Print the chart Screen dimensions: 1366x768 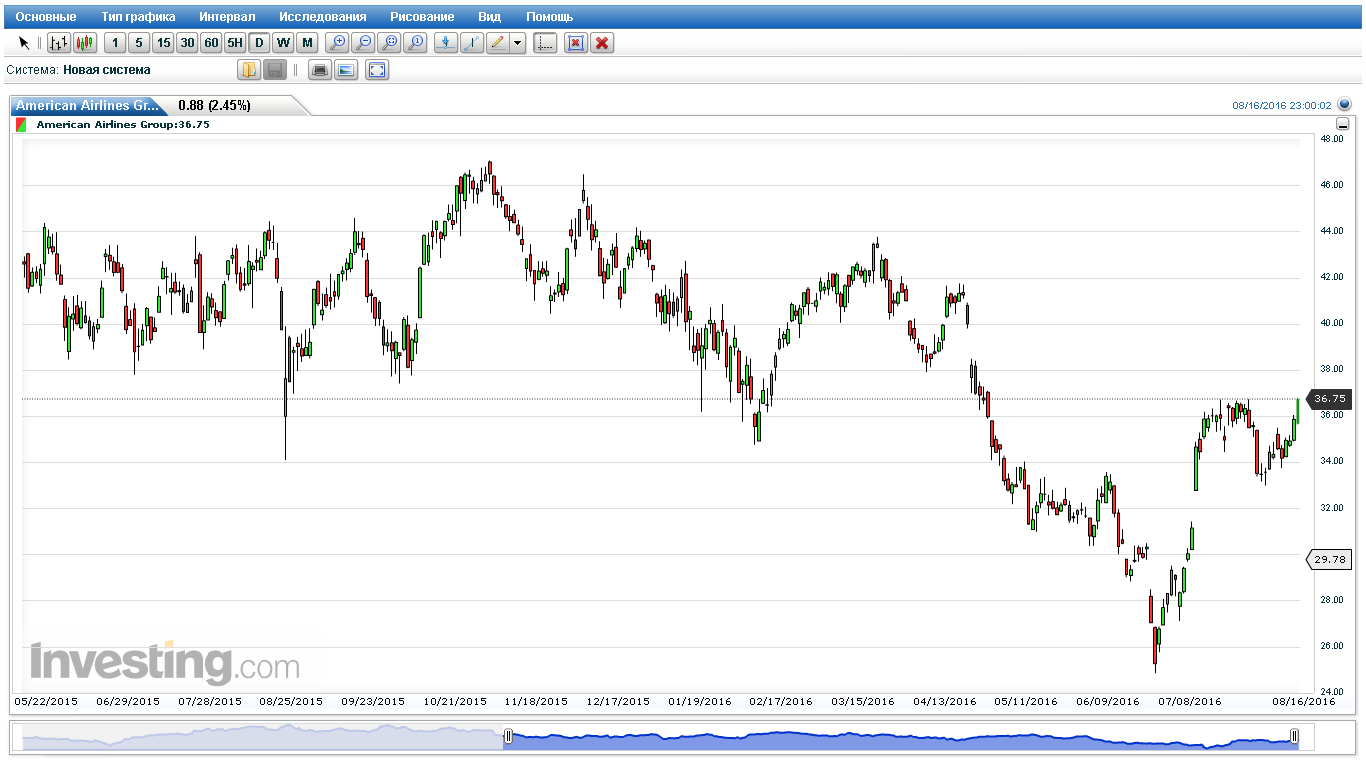coord(320,70)
